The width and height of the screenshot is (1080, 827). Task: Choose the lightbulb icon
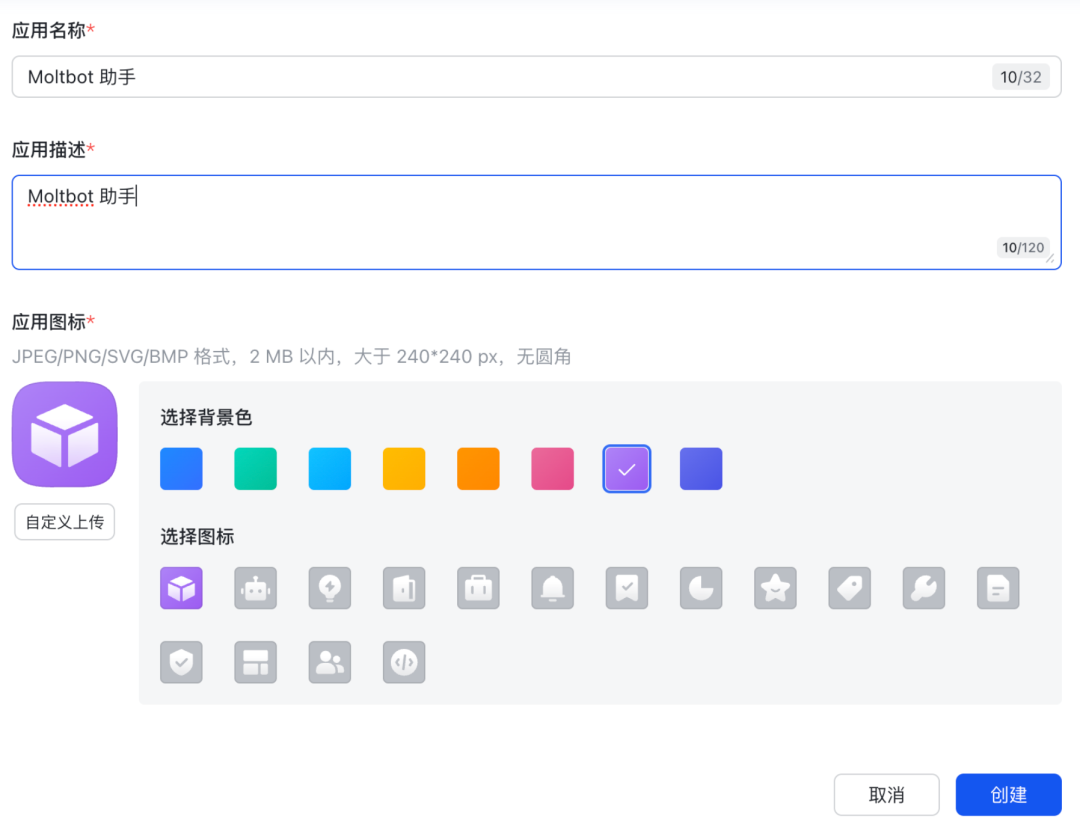[329, 588]
